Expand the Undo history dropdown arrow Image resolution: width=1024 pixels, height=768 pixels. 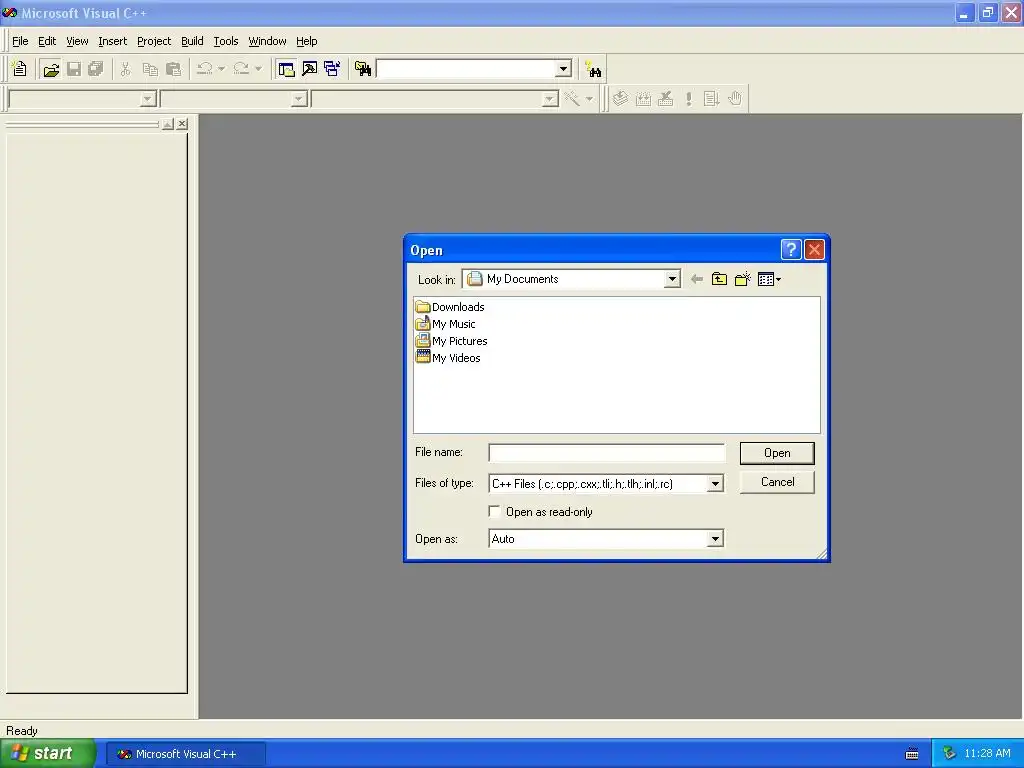[x=221, y=69]
